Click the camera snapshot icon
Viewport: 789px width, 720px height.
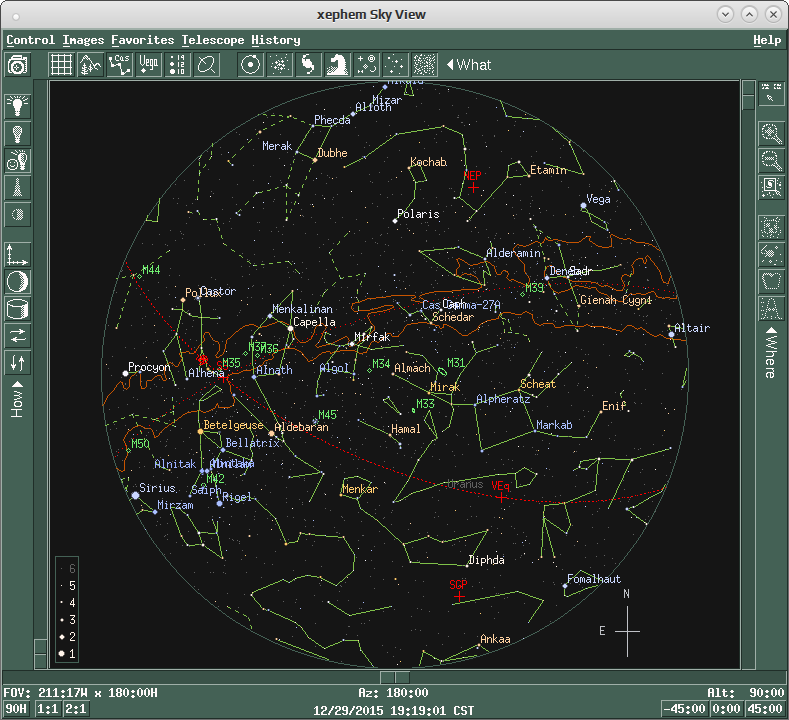click(x=18, y=65)
